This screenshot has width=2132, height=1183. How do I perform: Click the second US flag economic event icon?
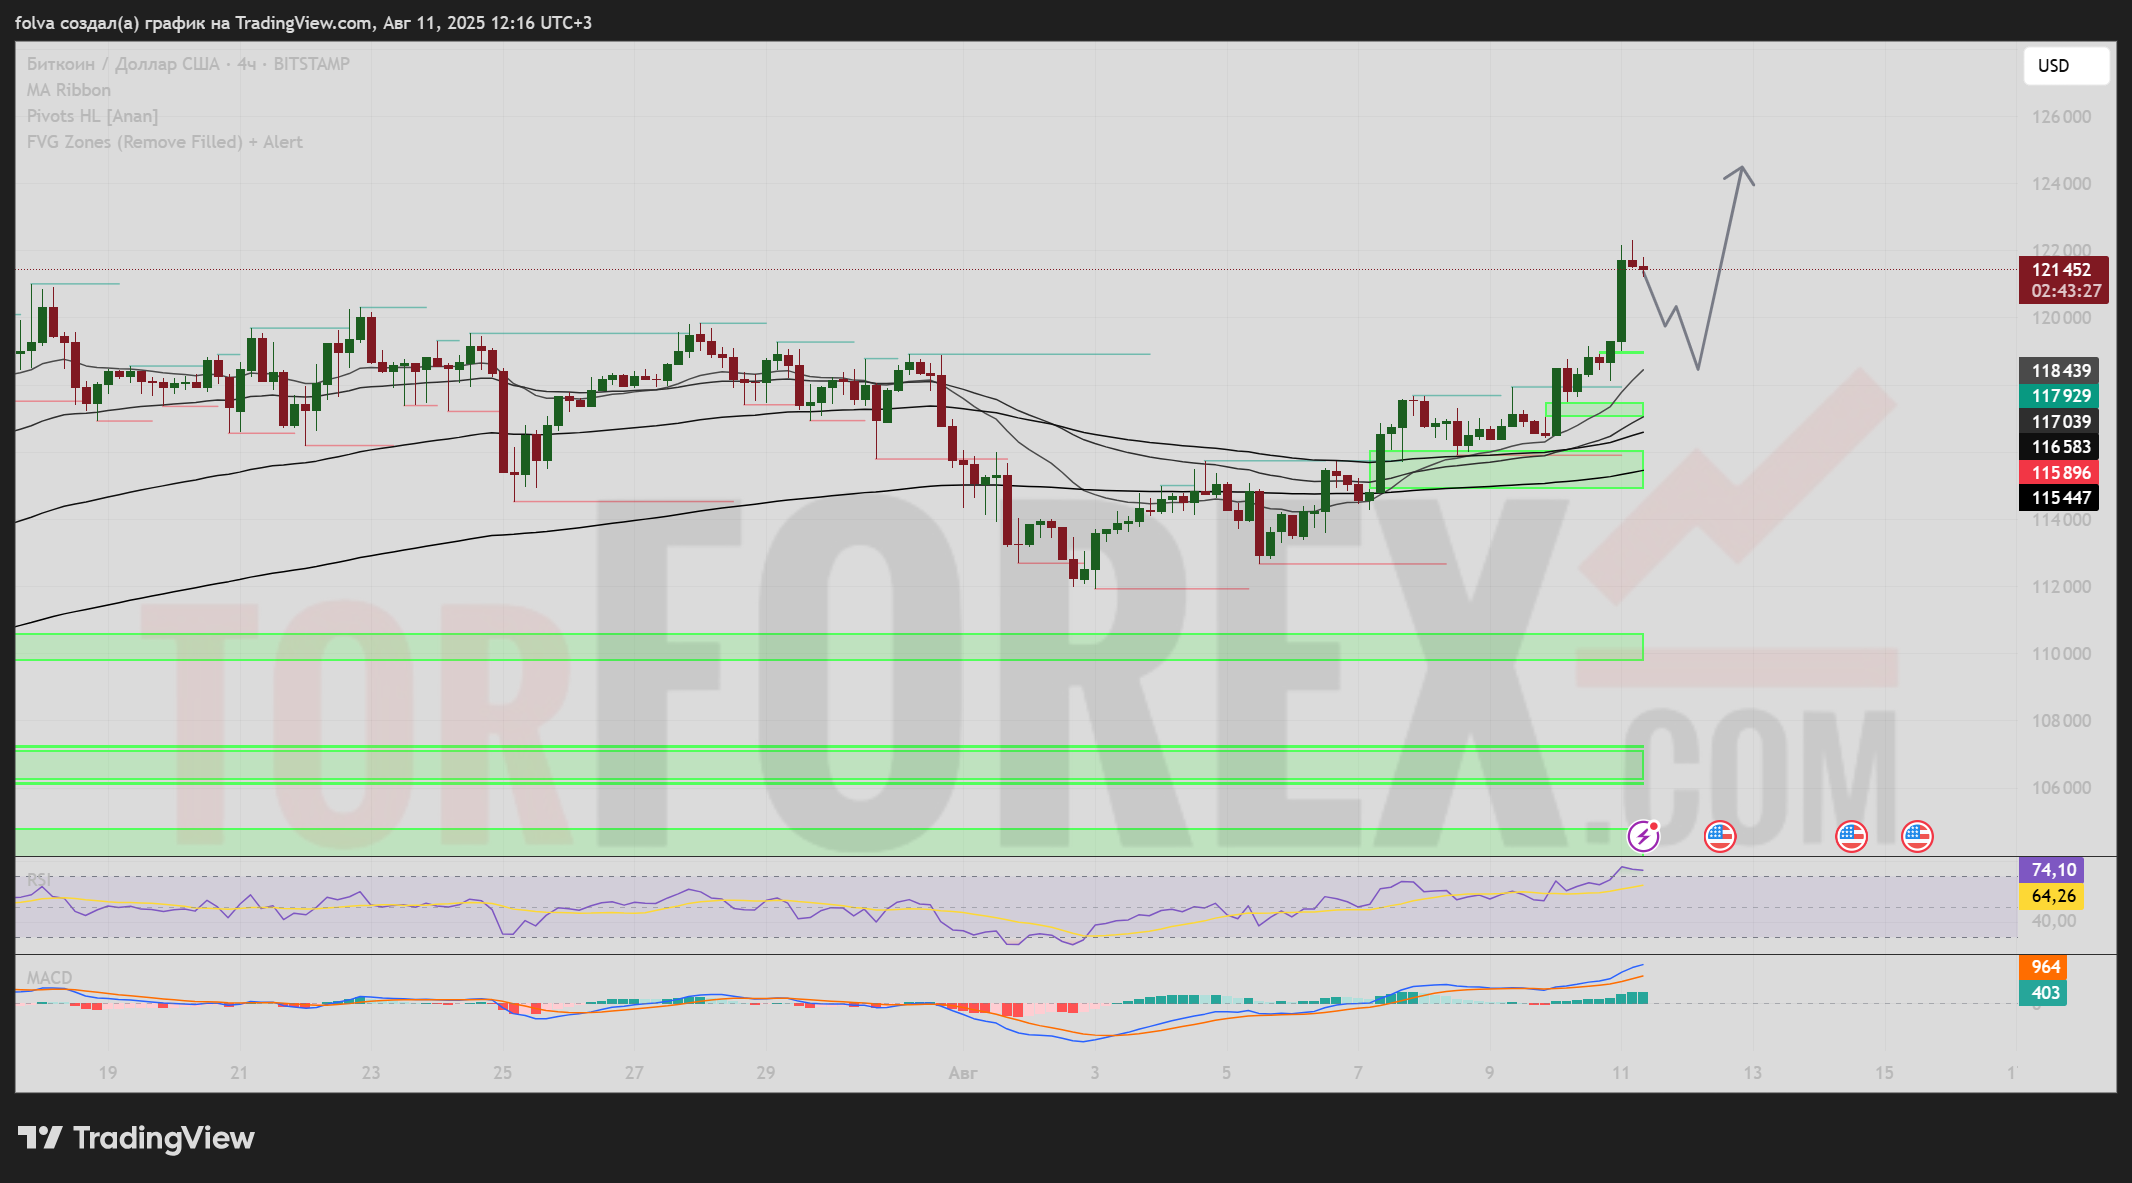[x=1851, y=836]
